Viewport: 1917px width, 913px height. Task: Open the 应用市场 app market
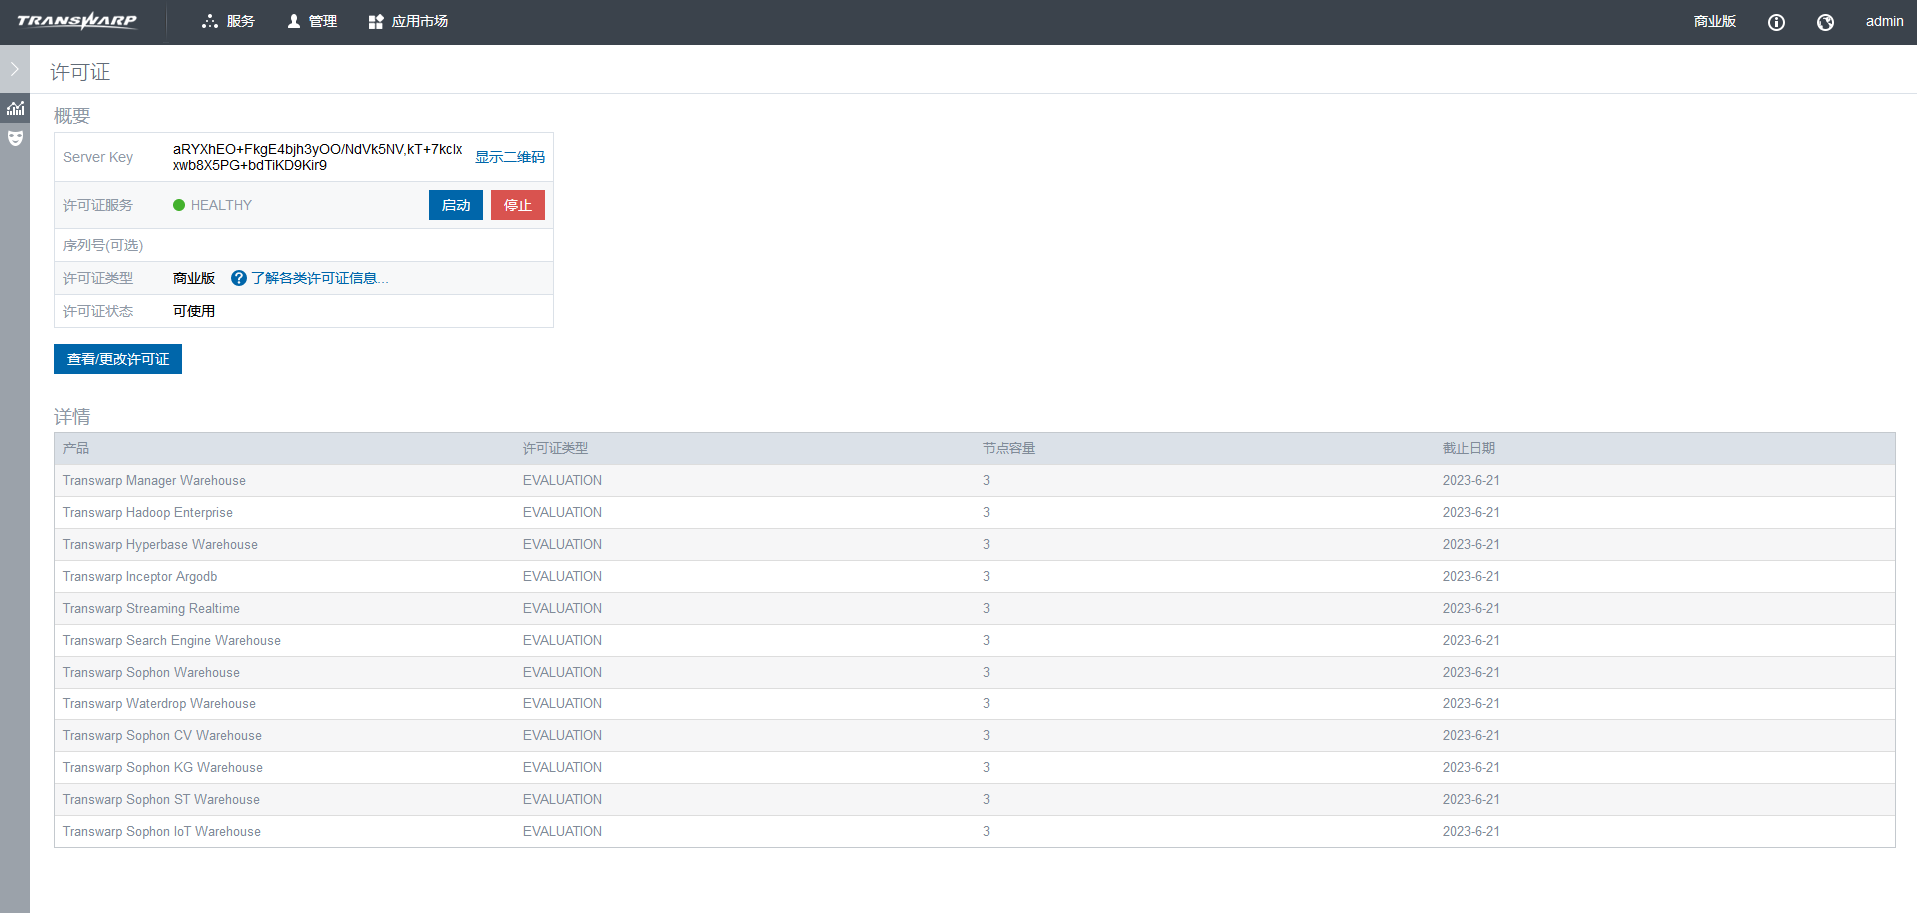pos(408,21)
